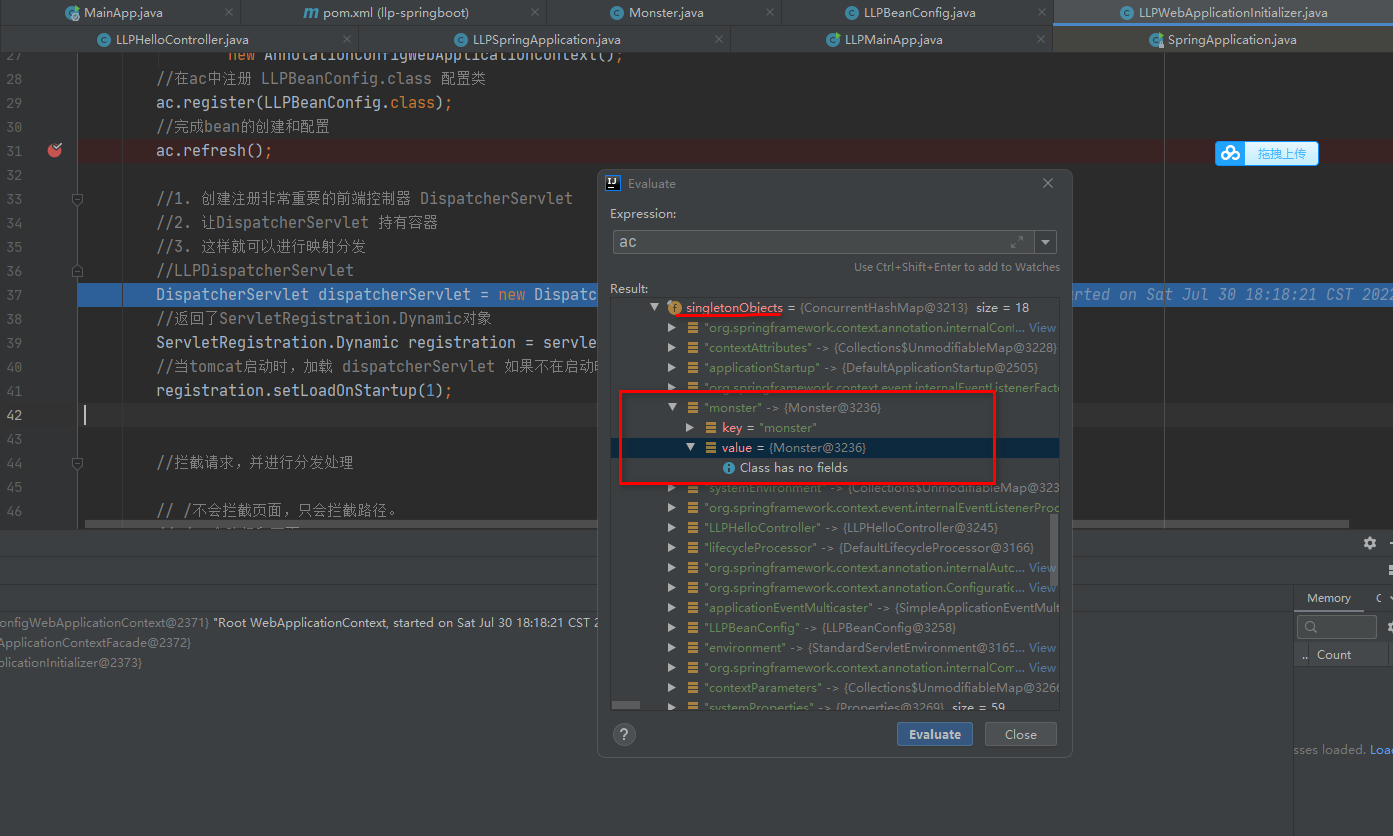Viewport: 1393px width, 836px height.
Task: Expand the key = "monster" node
Action: click(689, 427)
